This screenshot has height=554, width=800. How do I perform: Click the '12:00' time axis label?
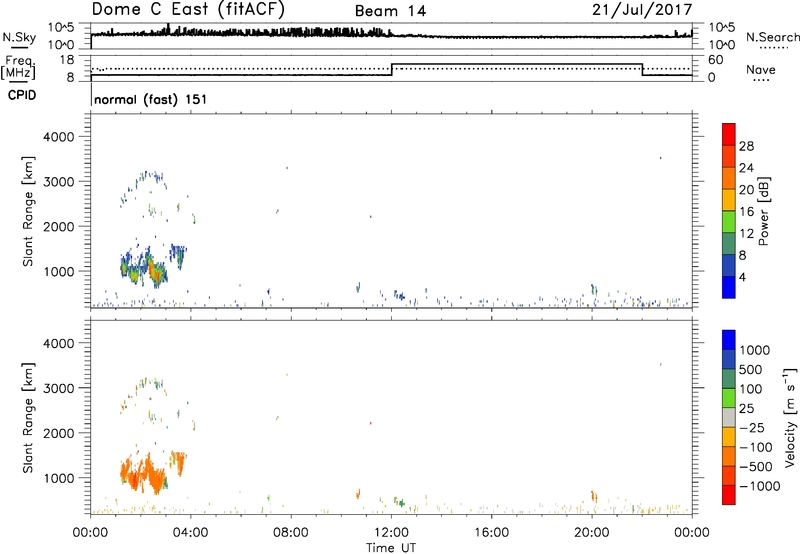391,533
